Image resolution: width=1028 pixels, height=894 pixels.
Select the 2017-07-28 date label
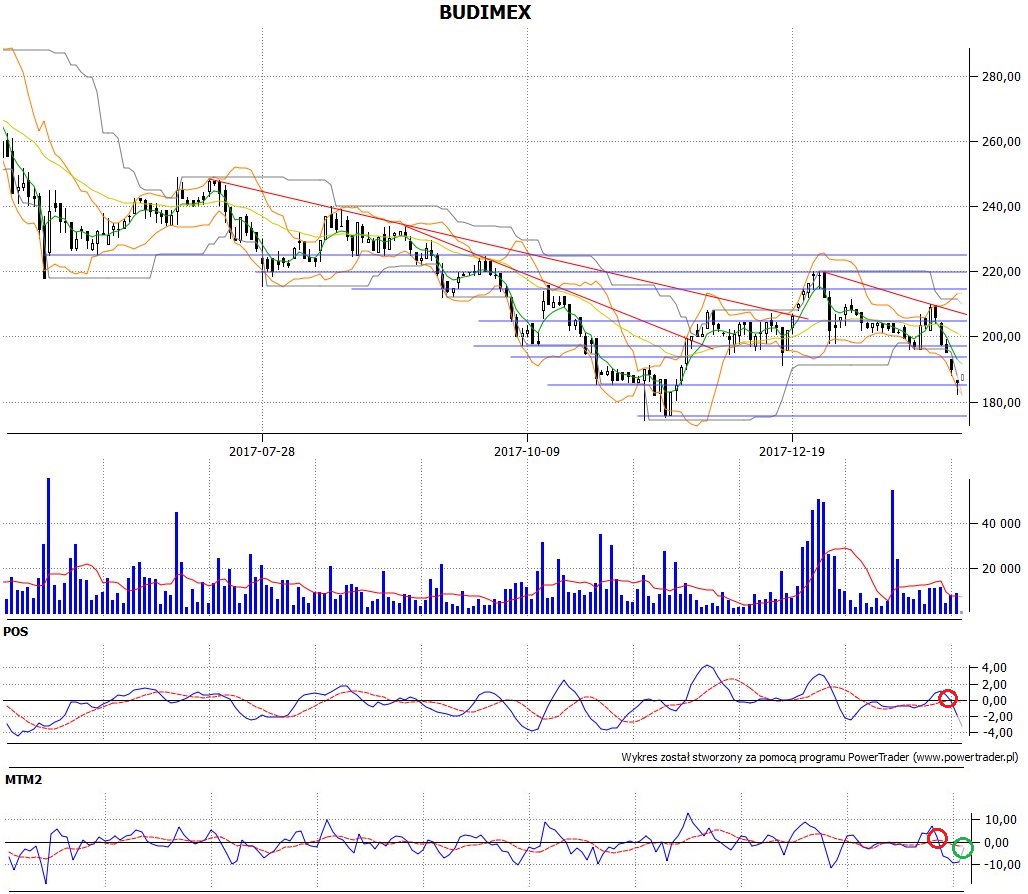click(262, 452)
